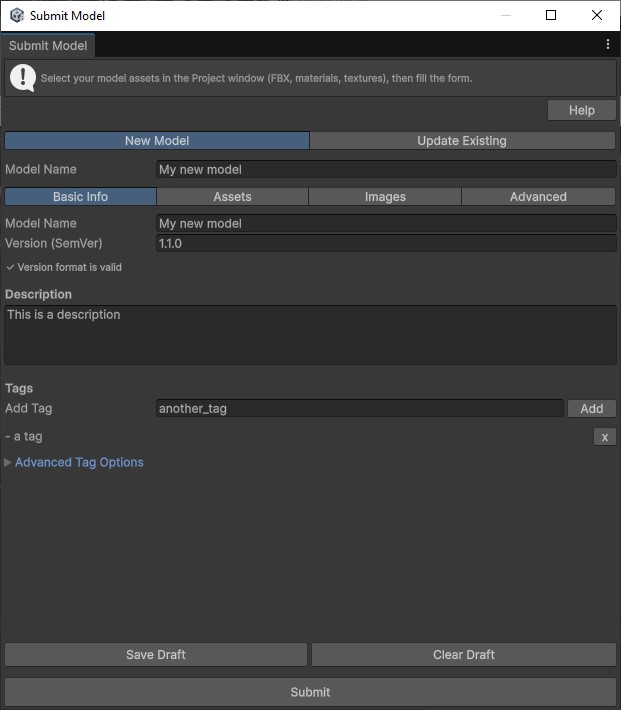Click the Add Tag label
The image size is (621, 710).
pyautogui.click(x=29, y=408)
